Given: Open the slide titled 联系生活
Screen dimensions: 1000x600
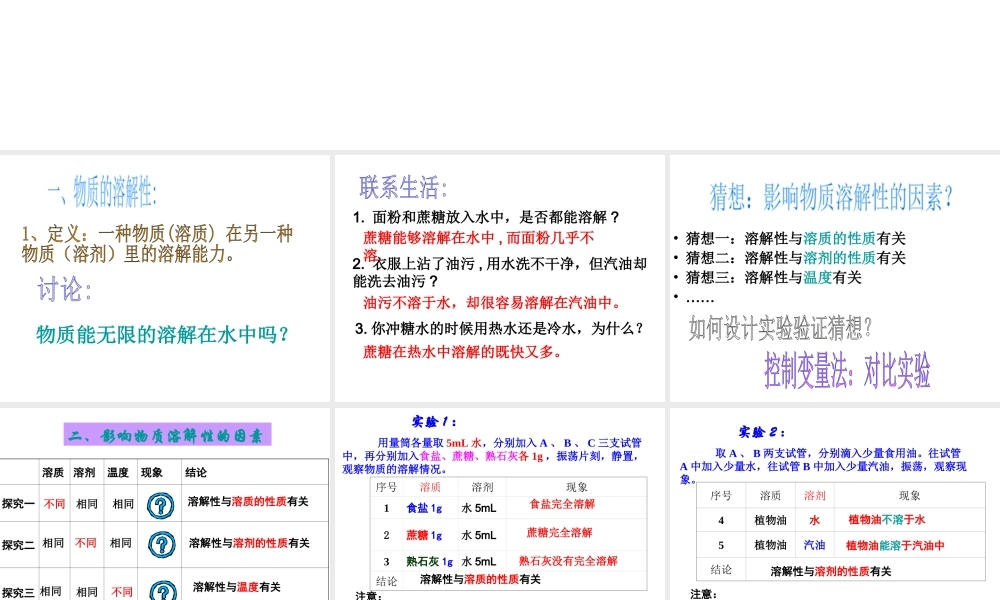Looking at the screenshot, I should coord(499,278).
